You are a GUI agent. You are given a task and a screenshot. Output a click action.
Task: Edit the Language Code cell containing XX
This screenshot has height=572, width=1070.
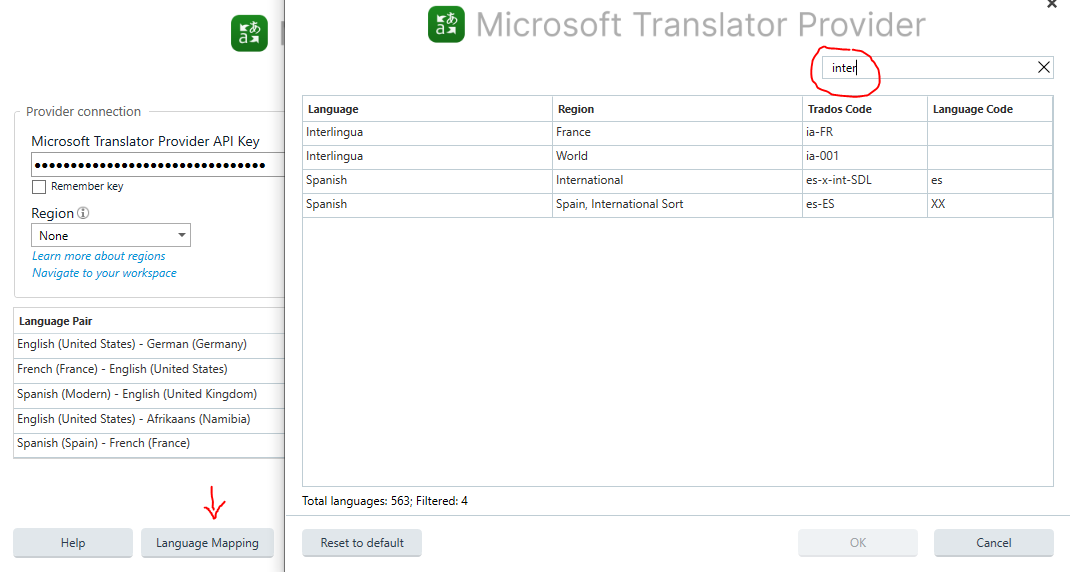point(989,204)
